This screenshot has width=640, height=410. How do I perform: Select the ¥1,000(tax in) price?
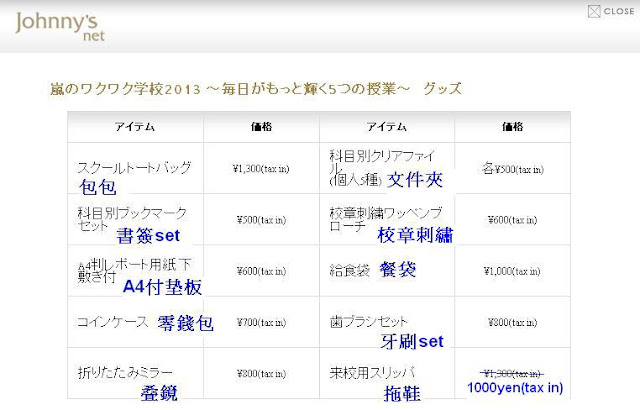click(512, 271)
